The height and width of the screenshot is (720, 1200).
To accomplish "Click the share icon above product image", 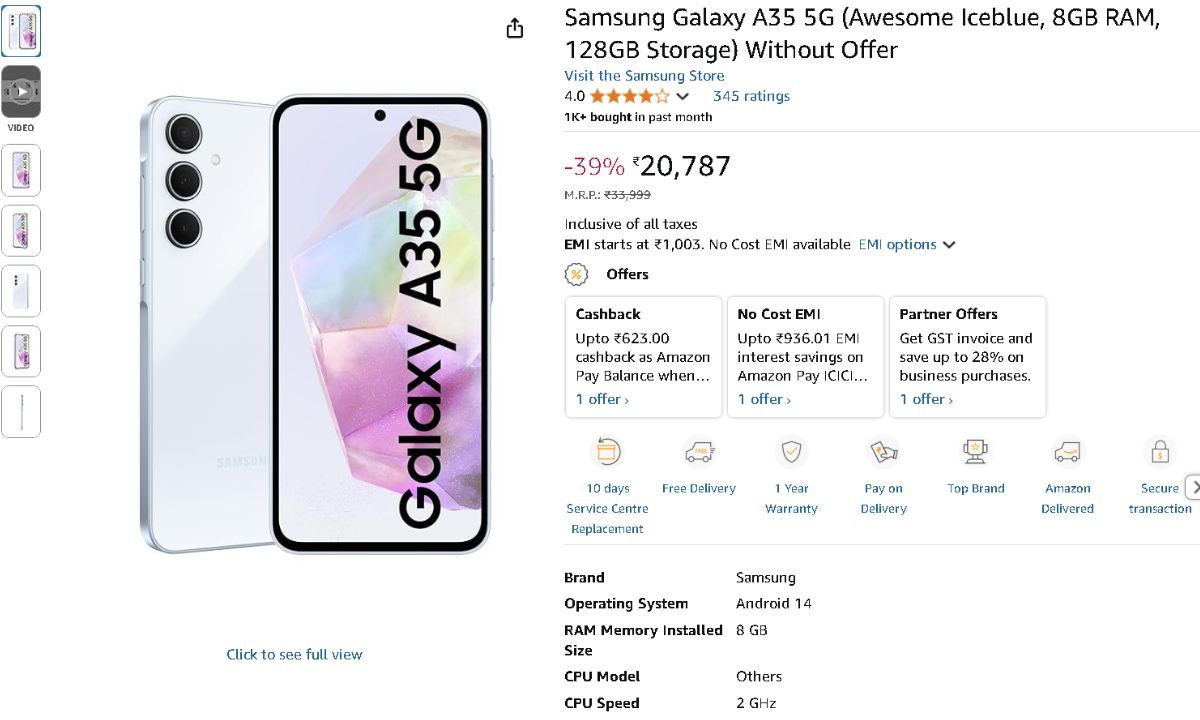I will (x=515, y=29).
